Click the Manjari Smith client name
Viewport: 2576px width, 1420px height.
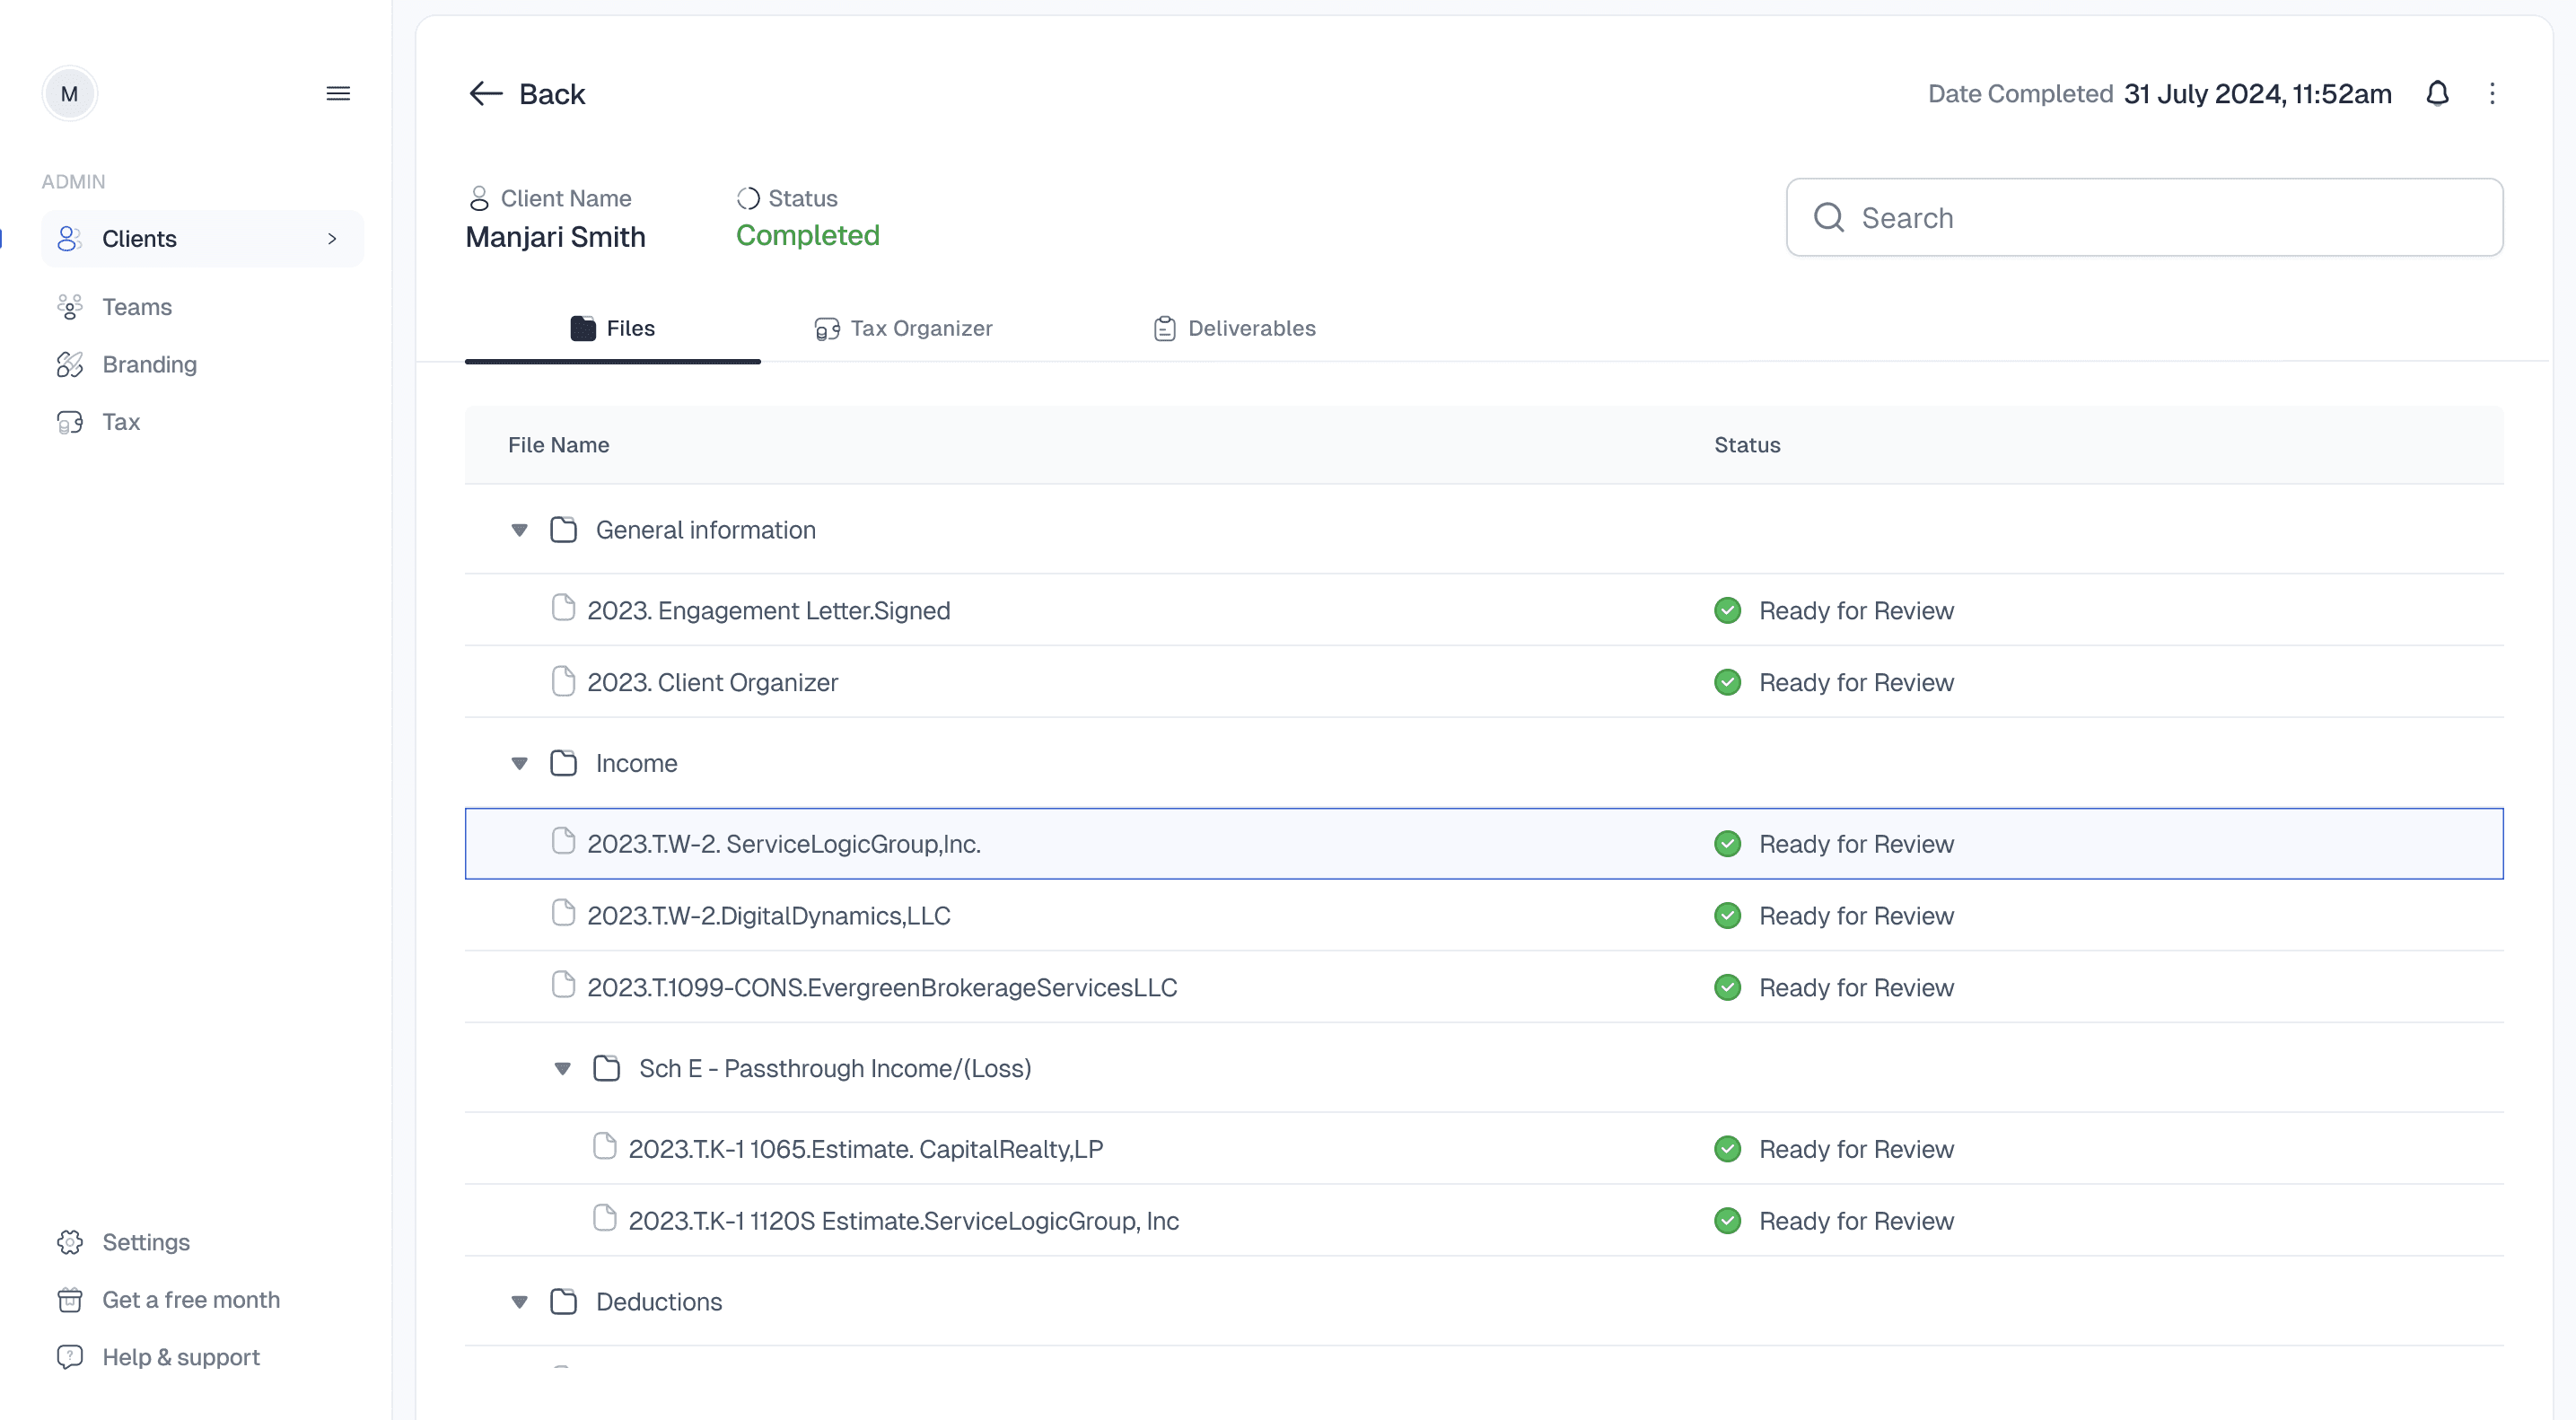pyautogui.click(x=555, y=236)
